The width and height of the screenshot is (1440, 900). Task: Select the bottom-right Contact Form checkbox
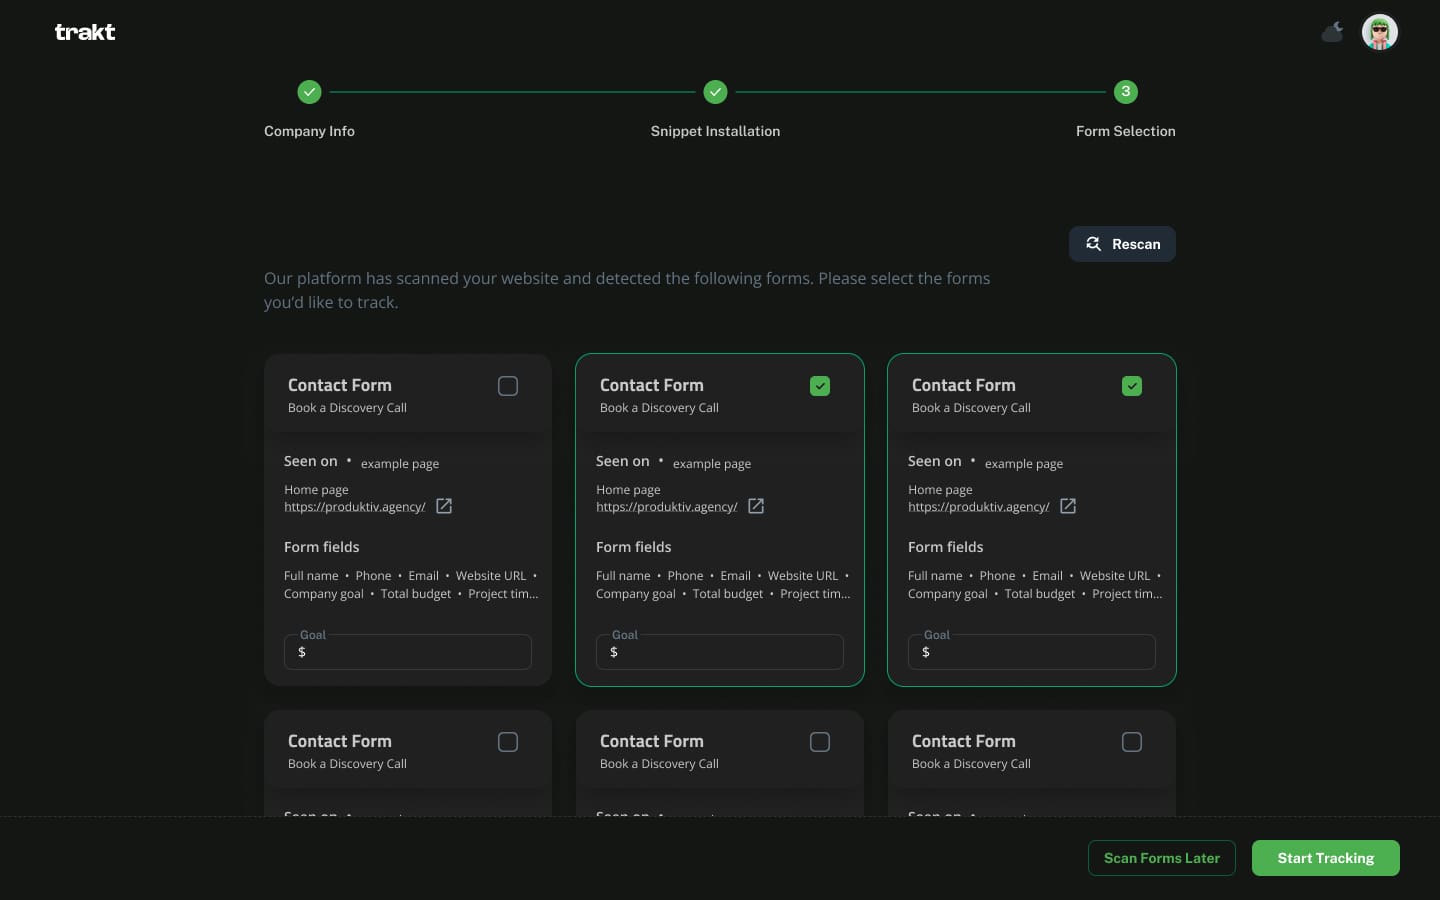tap(1132, 742)
